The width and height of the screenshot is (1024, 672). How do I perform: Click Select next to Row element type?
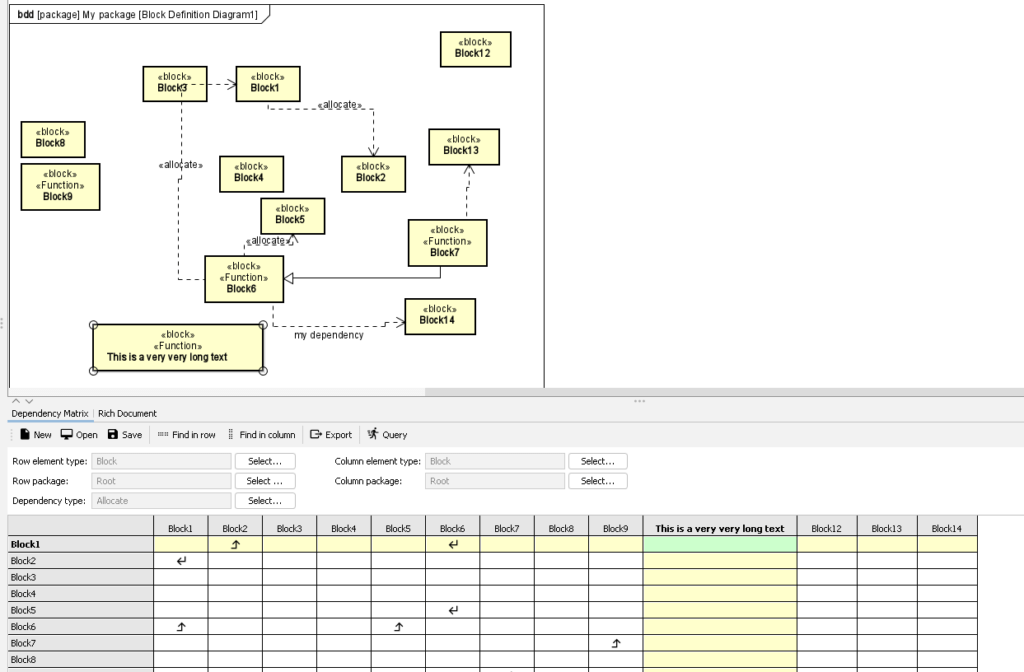264,461
